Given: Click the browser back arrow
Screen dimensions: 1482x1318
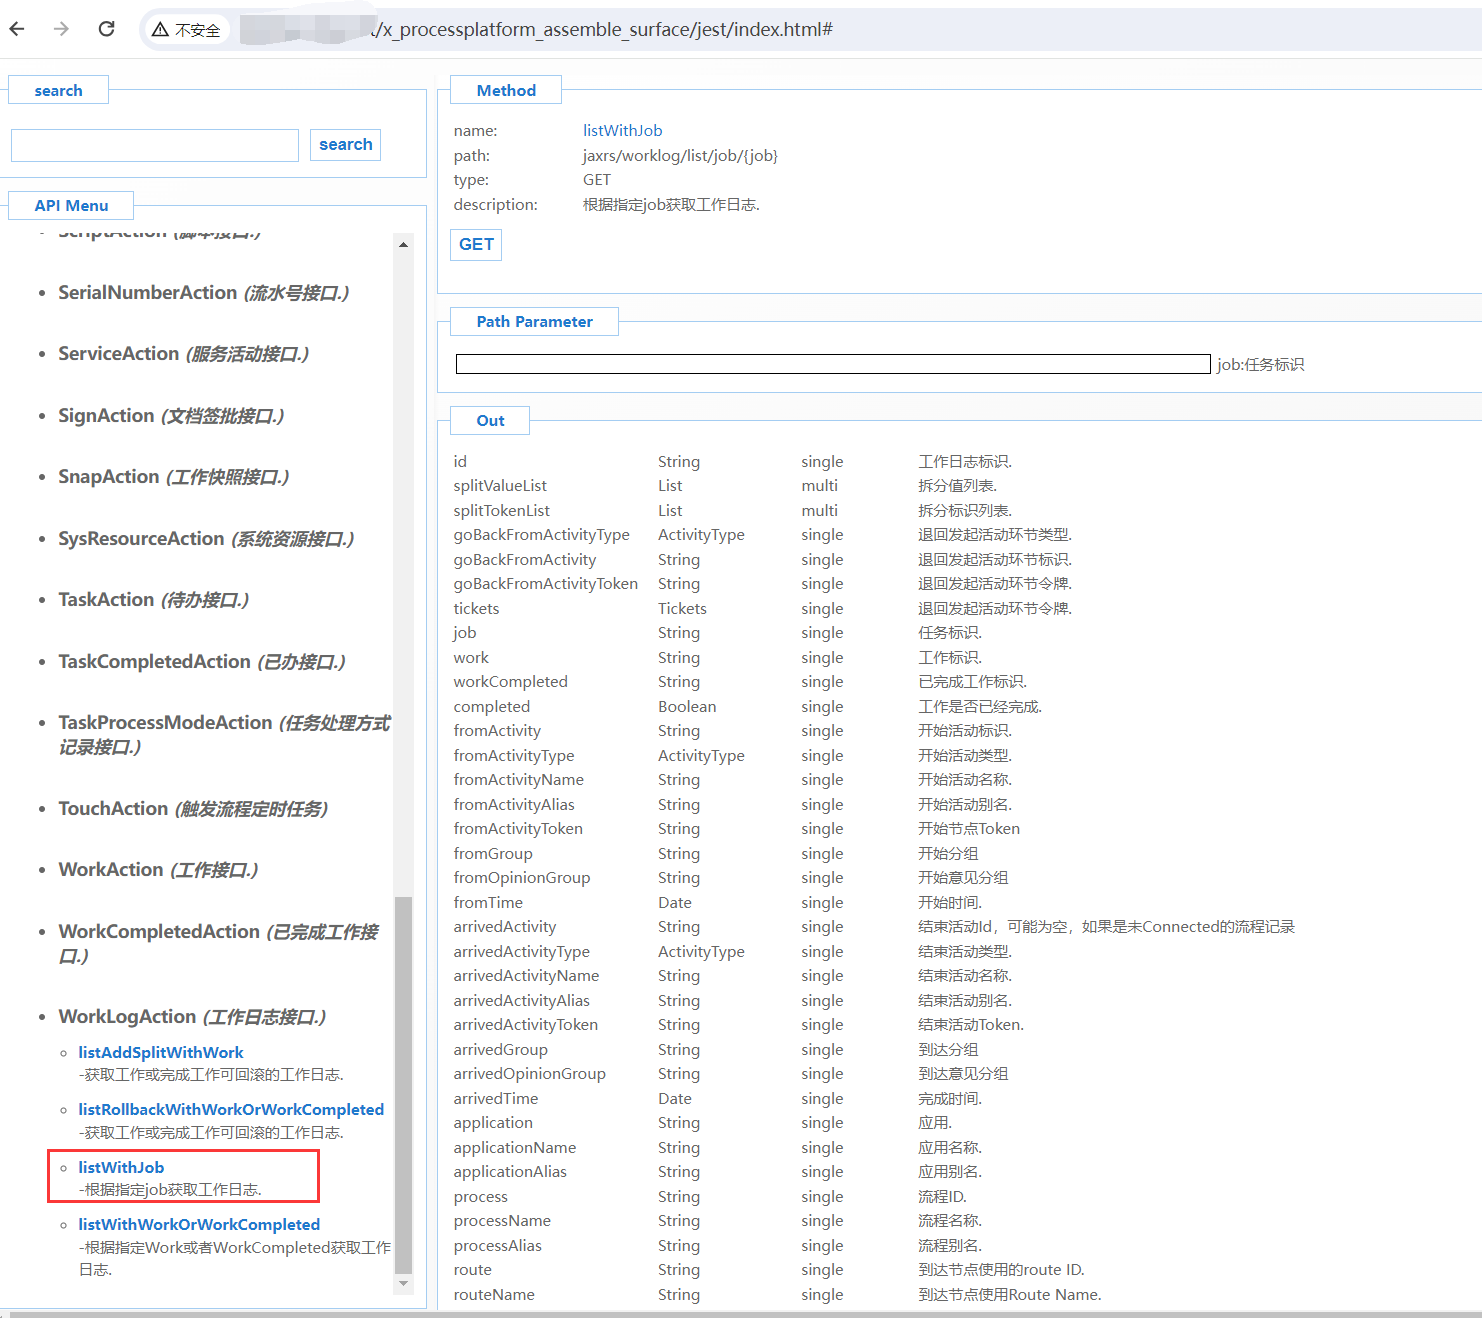Looking at the screenshot, I should coord(17,29).
